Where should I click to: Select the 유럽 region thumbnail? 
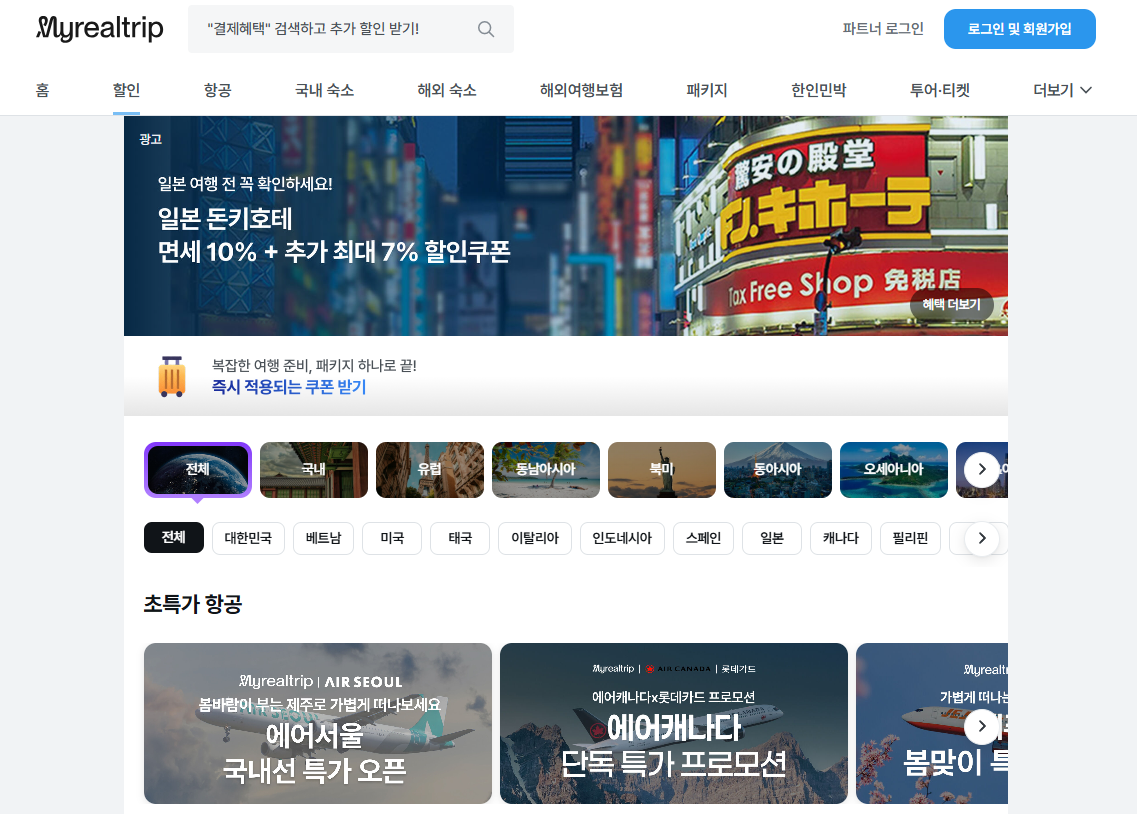click(x=430, y=470)
